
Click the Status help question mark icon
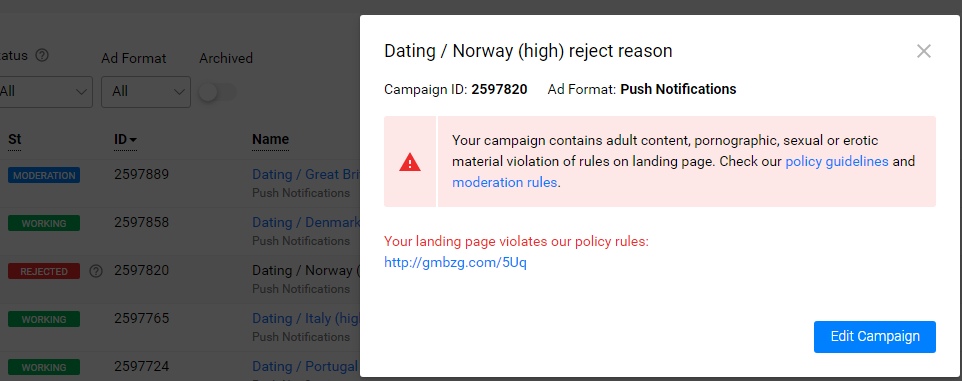coord(42,55)
